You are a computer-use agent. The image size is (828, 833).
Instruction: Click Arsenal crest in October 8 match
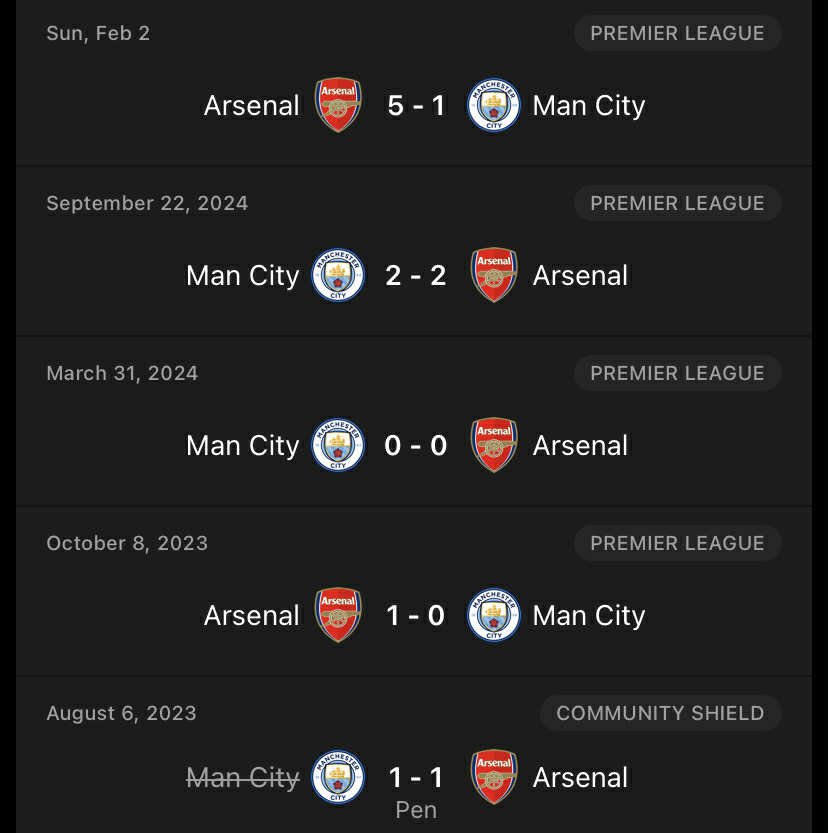click(338, 616)
